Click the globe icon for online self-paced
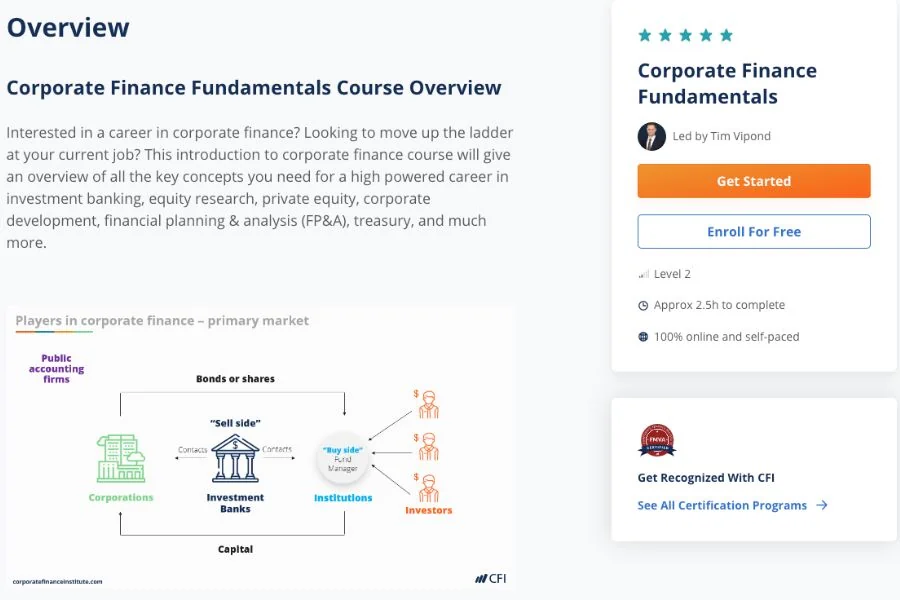900x600 pixels. 643,337
